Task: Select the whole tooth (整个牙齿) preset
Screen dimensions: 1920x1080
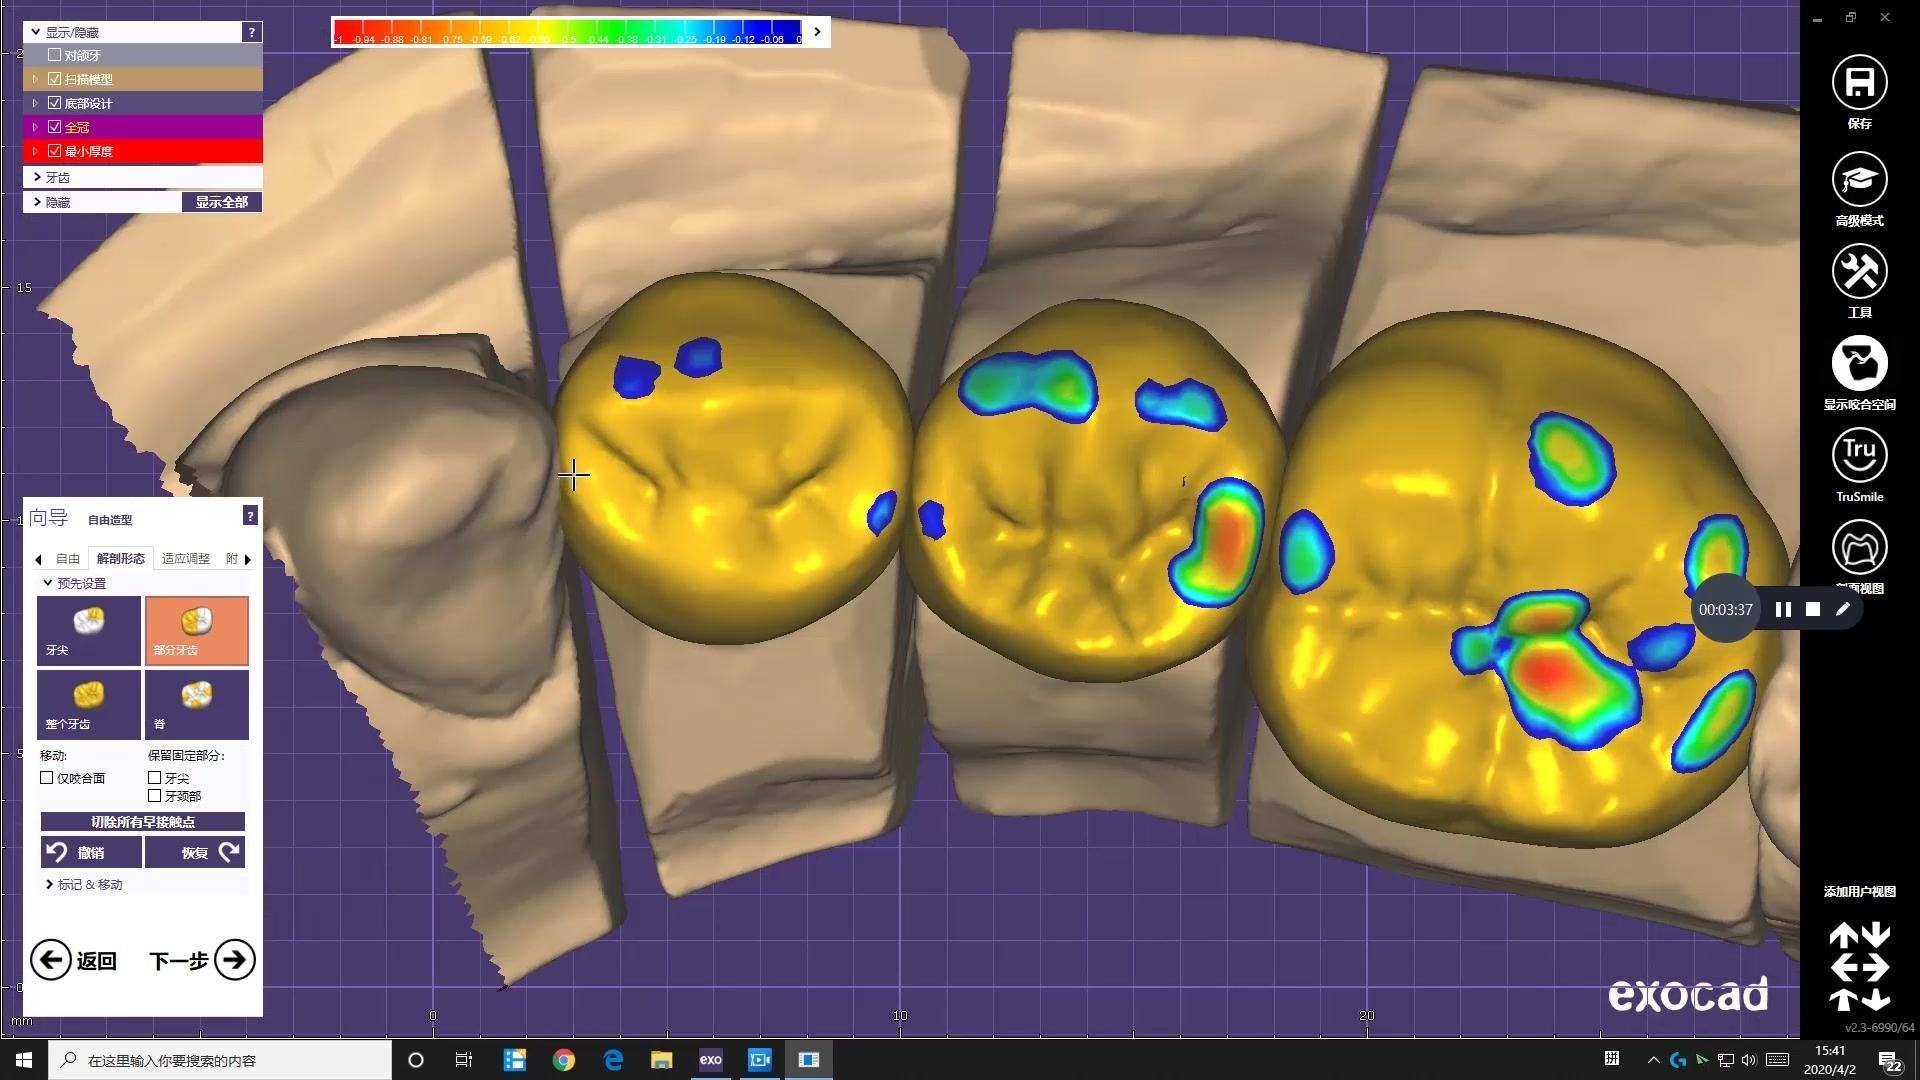Action: [89, 704]
